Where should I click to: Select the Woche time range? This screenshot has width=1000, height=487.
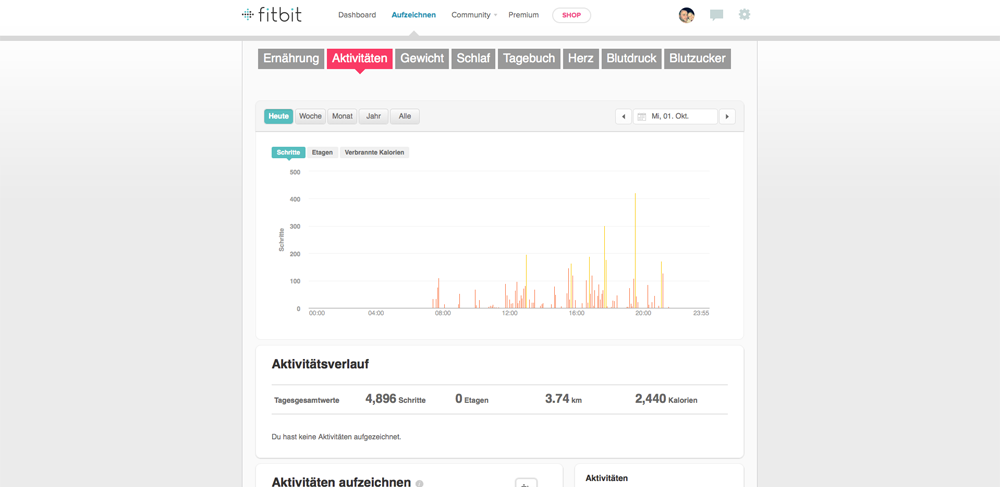(x=310, y=116)
